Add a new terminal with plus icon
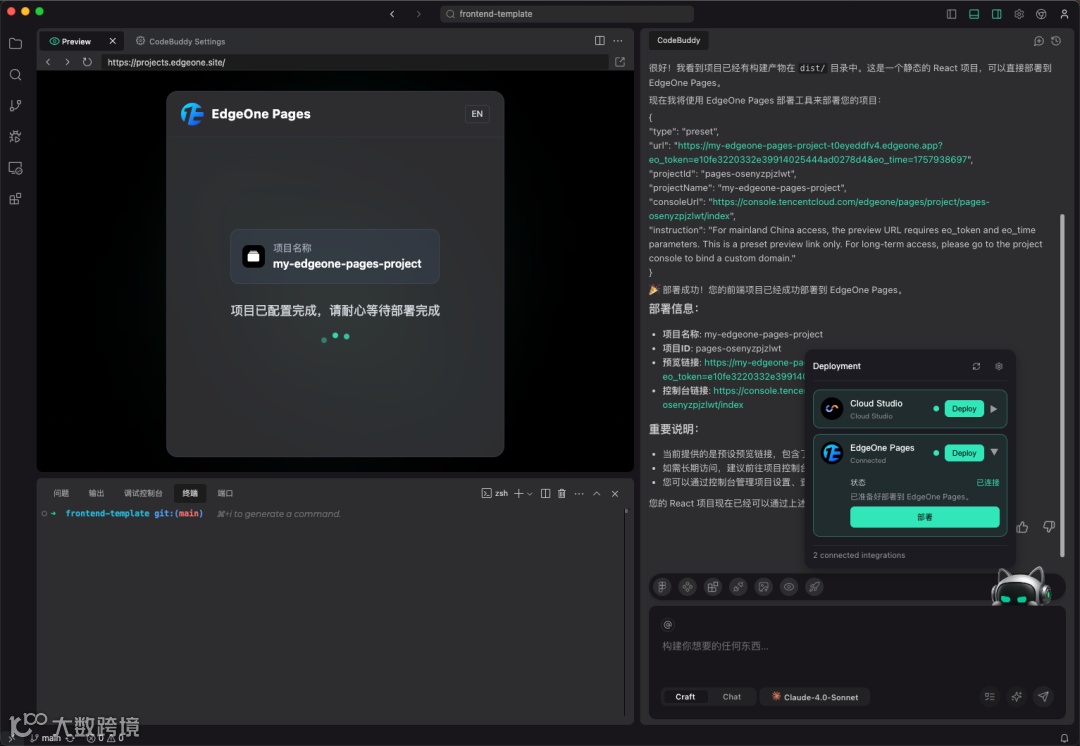The image size is (1080, 746). [519, 493]
